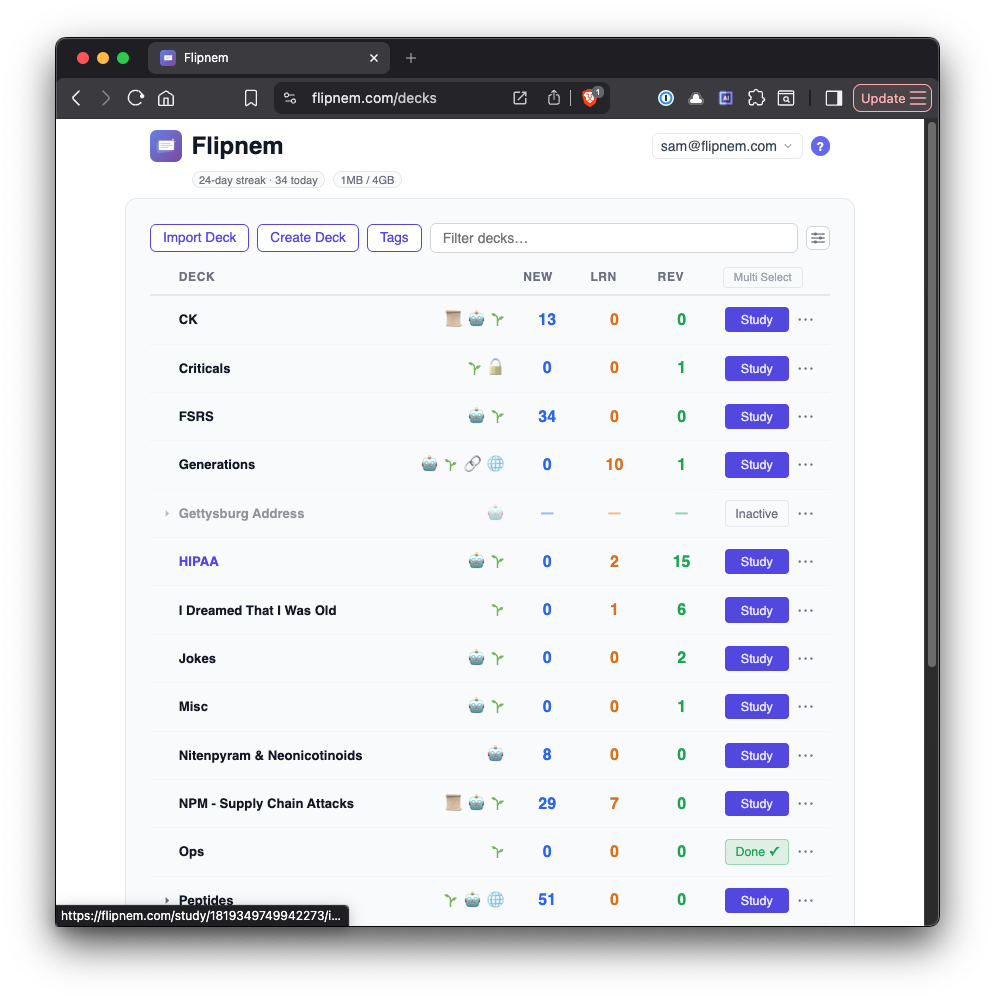Viewport: 995px width, 1000px height.
Task: Click the scroll icon on the CK deck
Action: coord(453,319)
